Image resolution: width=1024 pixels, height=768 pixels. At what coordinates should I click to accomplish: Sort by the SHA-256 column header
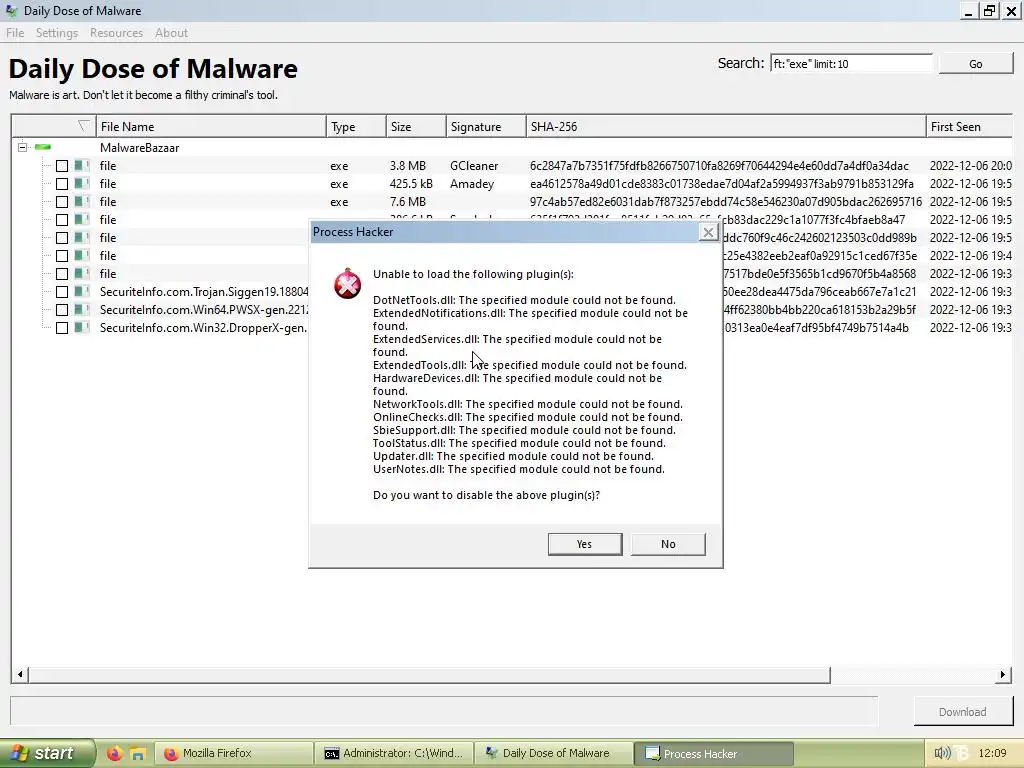pyautogui.click(x=726, y=127)
